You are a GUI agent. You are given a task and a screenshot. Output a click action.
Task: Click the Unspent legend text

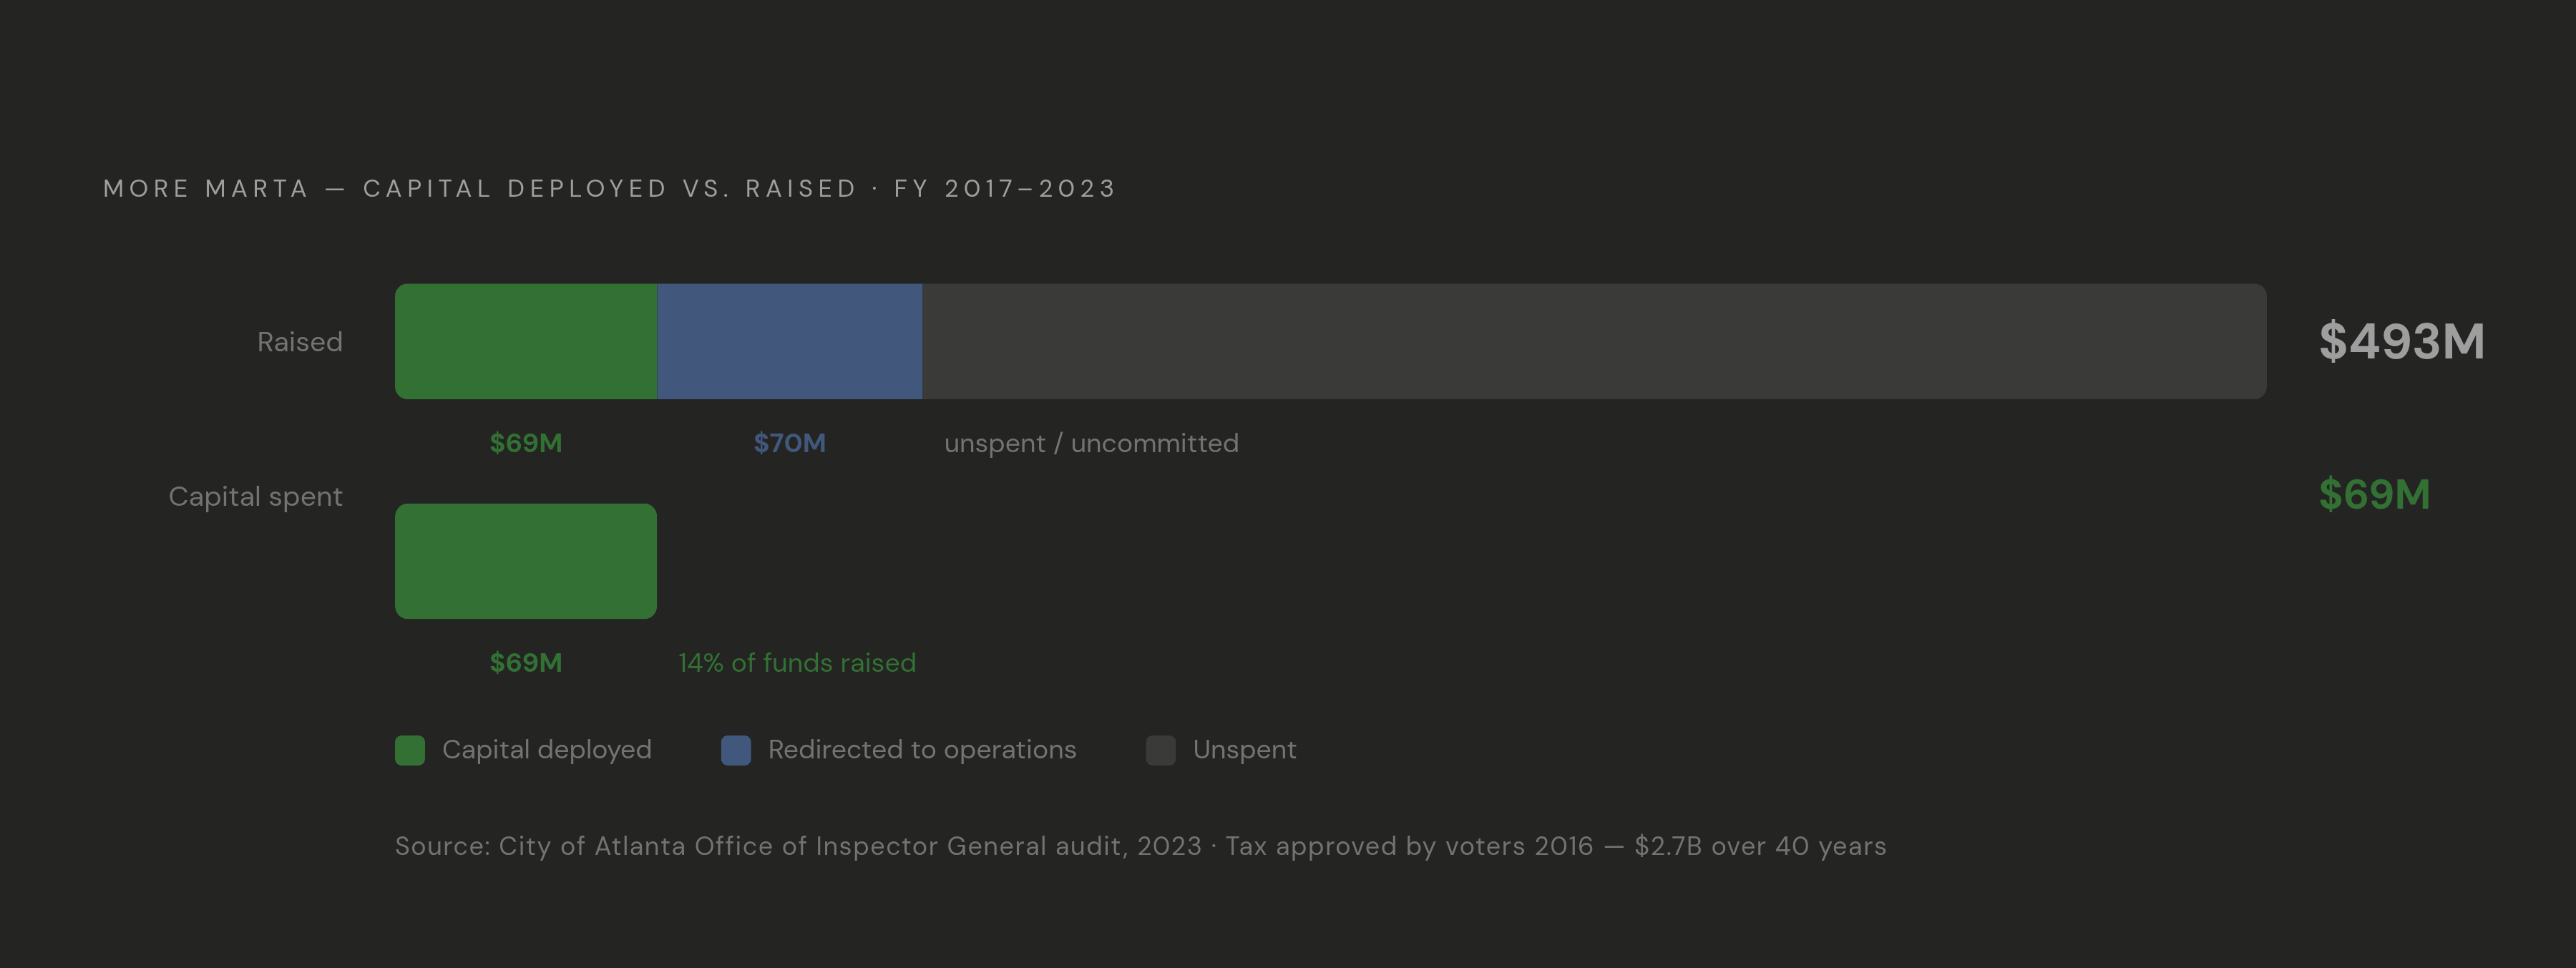(x=1244, y=750)
